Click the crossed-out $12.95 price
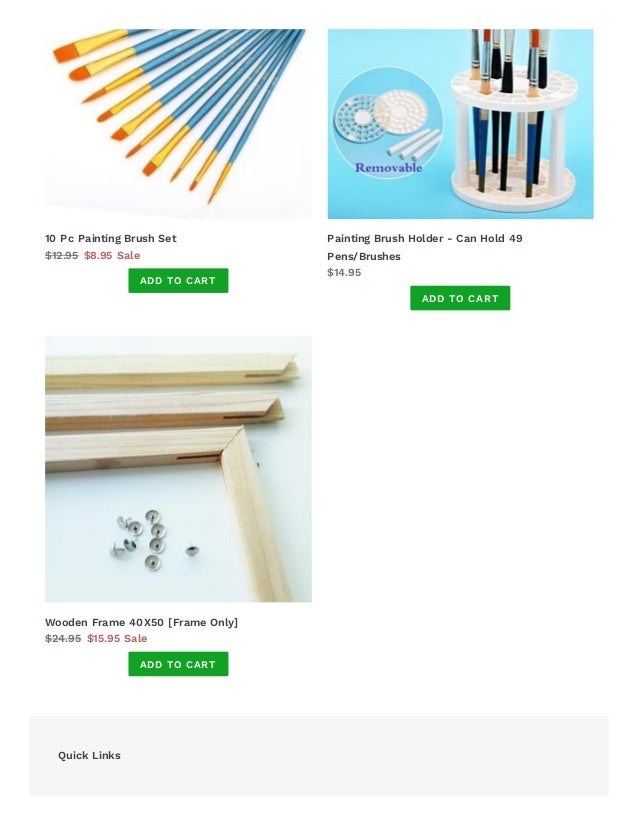638x826 pixels. pyautogui.click(x=62, y=255)
